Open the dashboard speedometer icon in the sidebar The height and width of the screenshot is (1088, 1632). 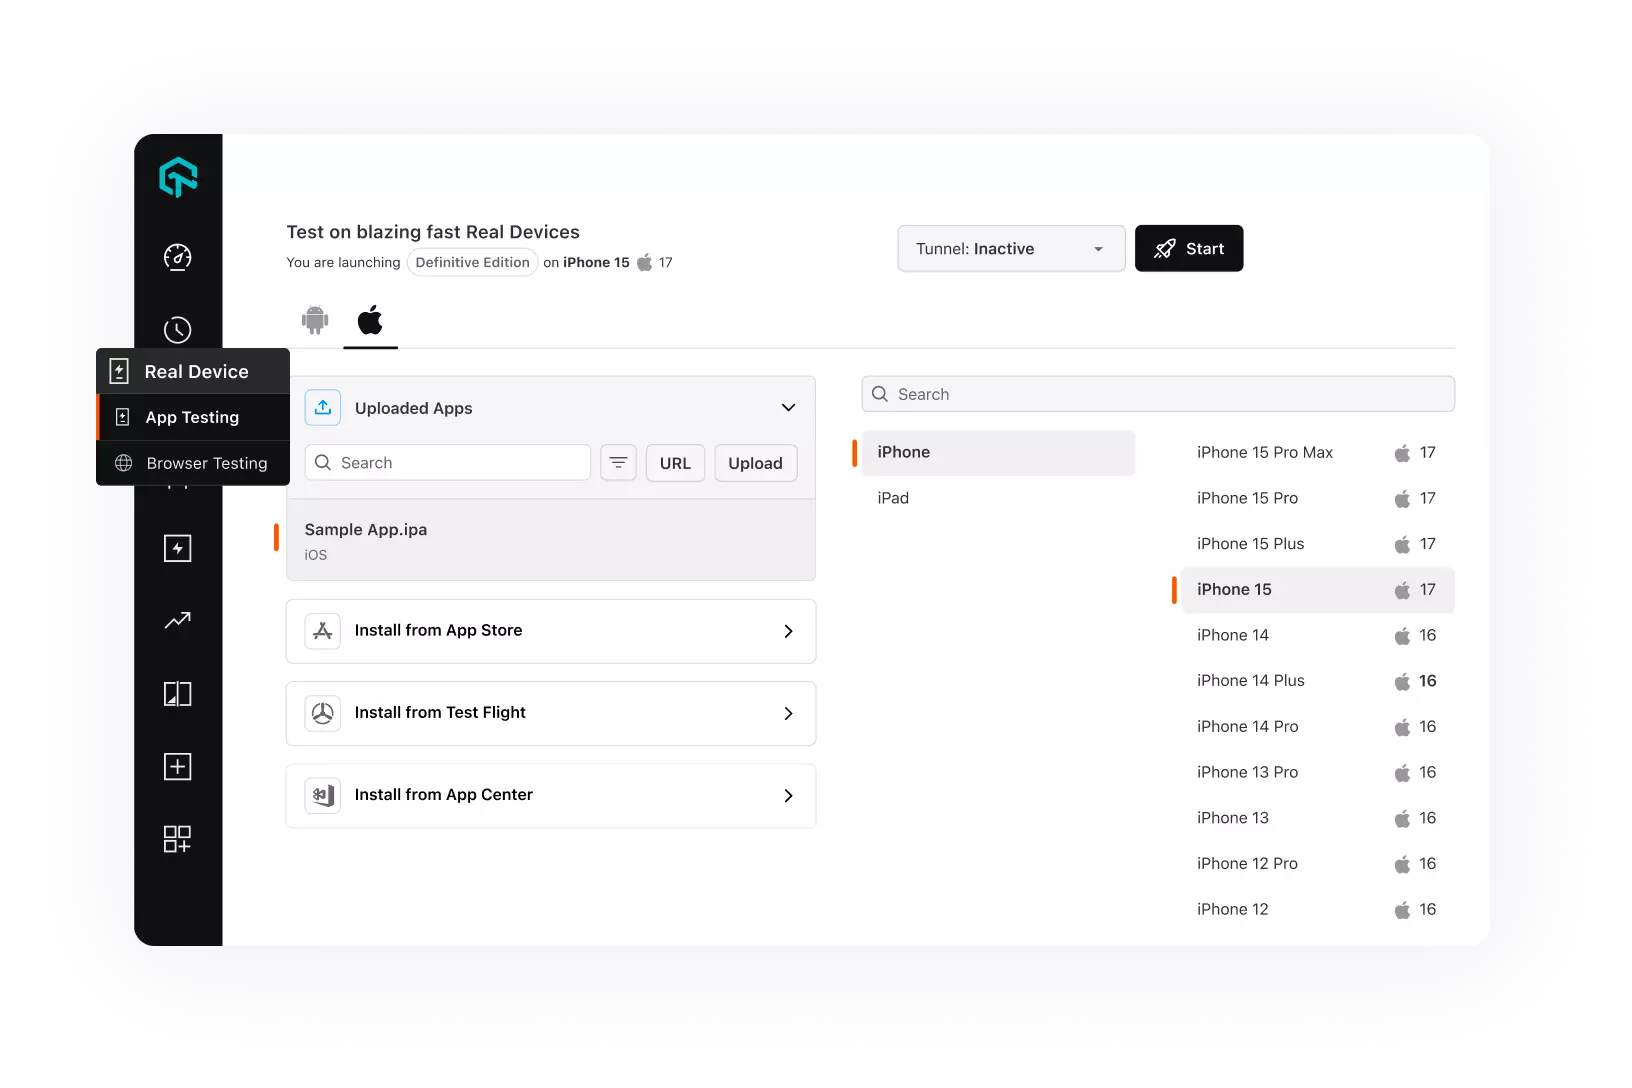[x=178, y=257]
